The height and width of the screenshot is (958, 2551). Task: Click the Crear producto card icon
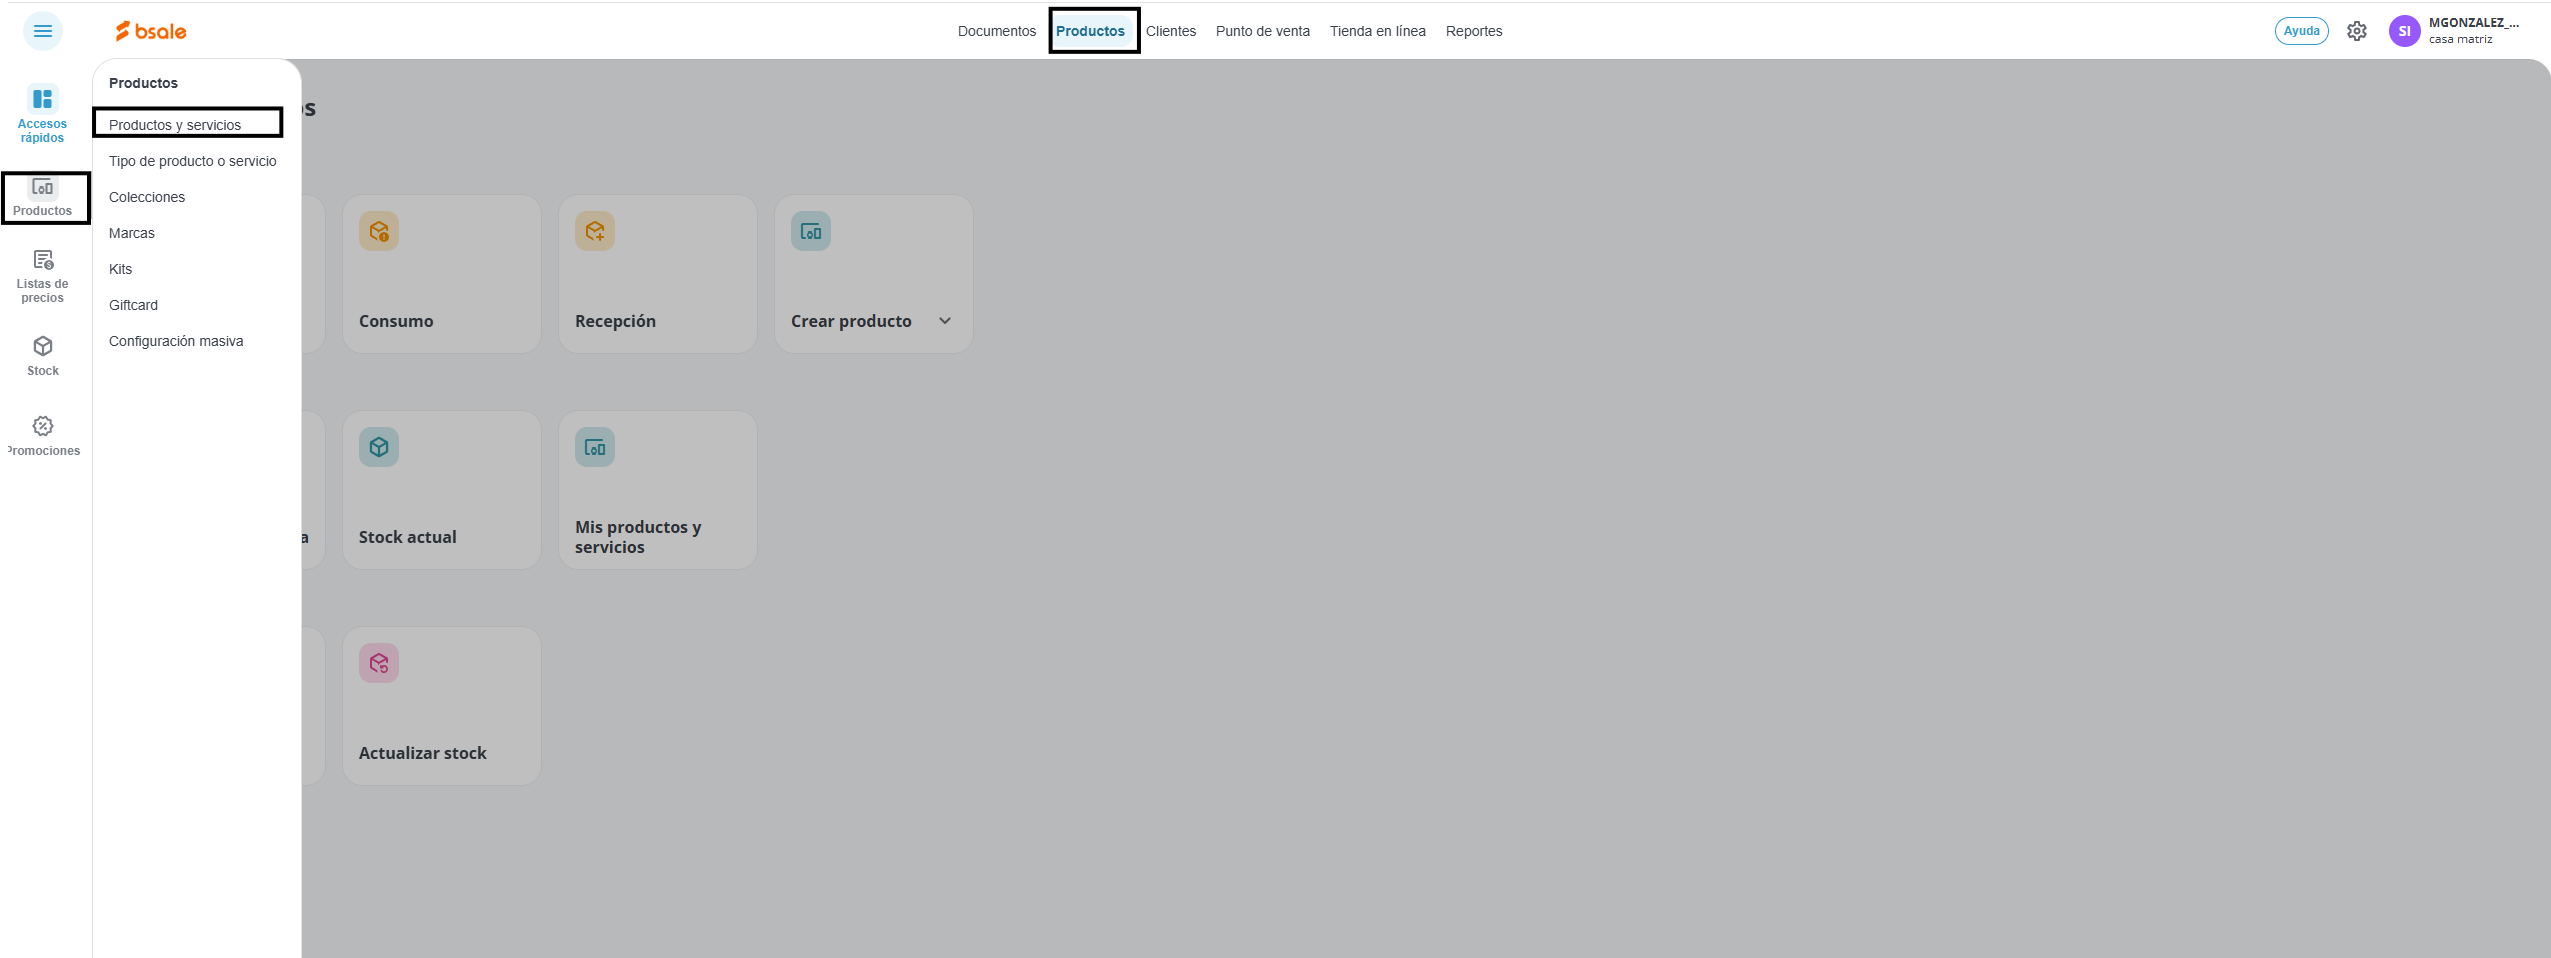point(811,231)
